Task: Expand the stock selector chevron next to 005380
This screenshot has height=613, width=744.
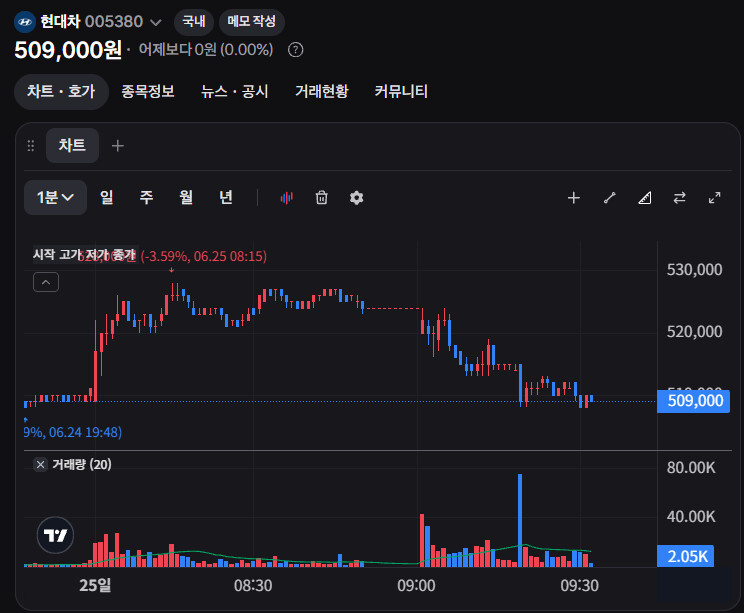Action: 156,22
